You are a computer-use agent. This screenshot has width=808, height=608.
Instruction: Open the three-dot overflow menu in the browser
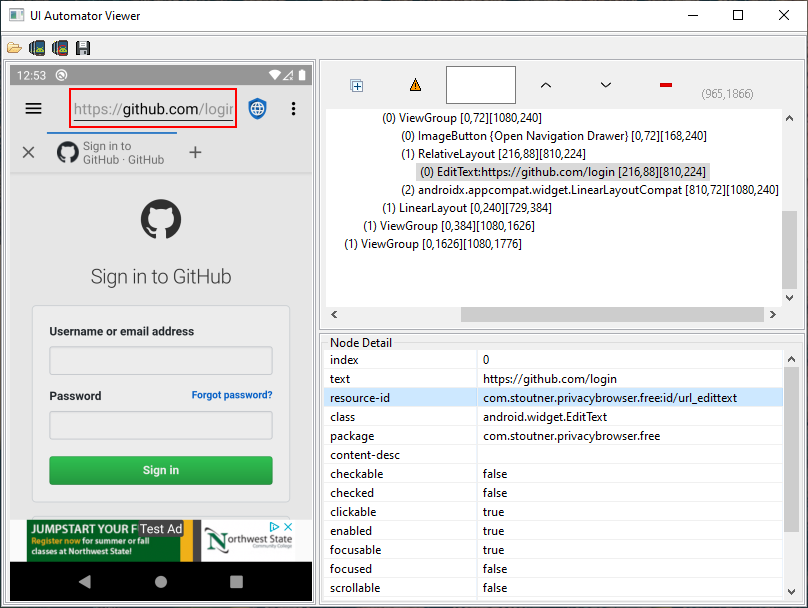293,109
